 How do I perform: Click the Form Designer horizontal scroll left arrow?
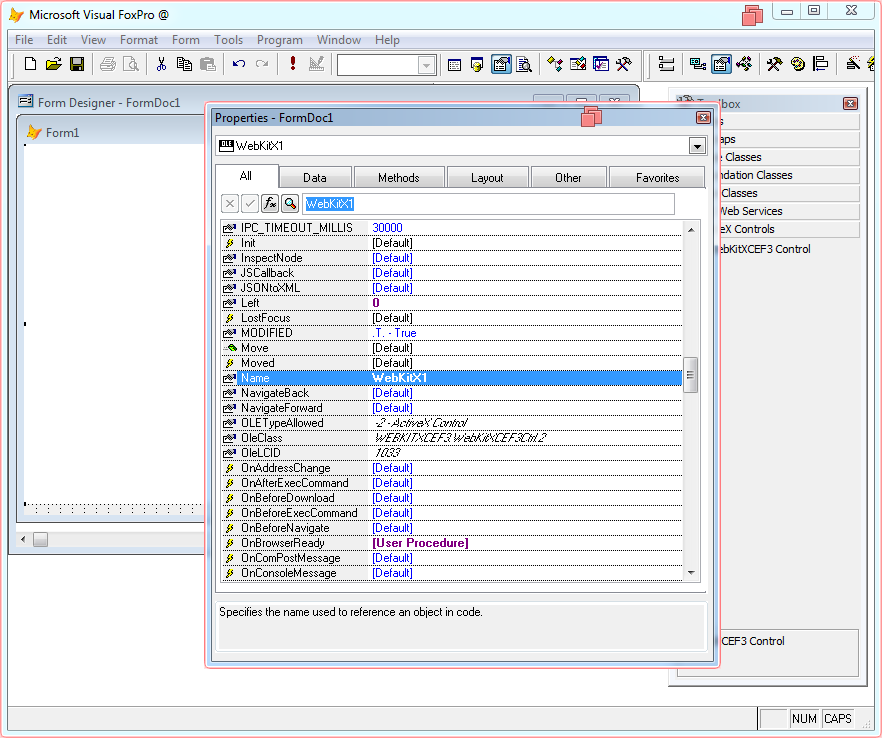(23, 539)
